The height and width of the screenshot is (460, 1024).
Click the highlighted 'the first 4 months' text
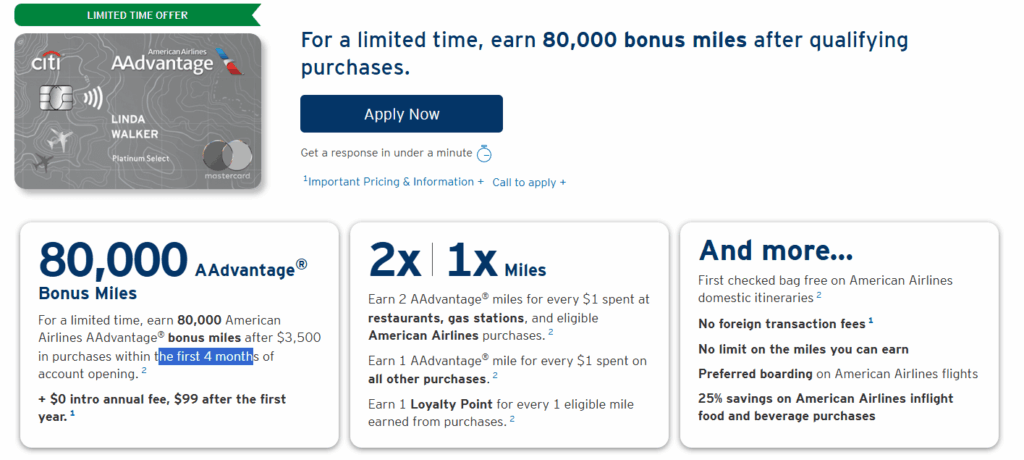(x=204, y=356)
